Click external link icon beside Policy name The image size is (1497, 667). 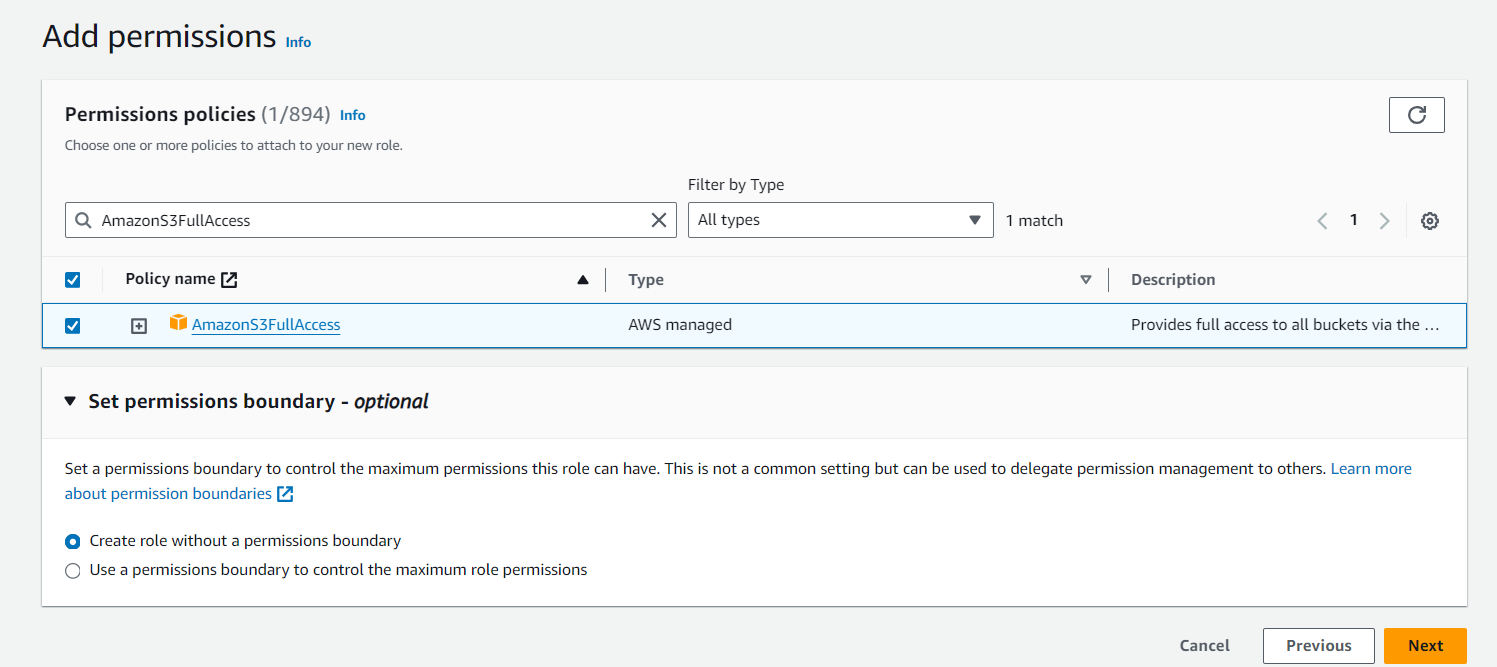(229, 280)
